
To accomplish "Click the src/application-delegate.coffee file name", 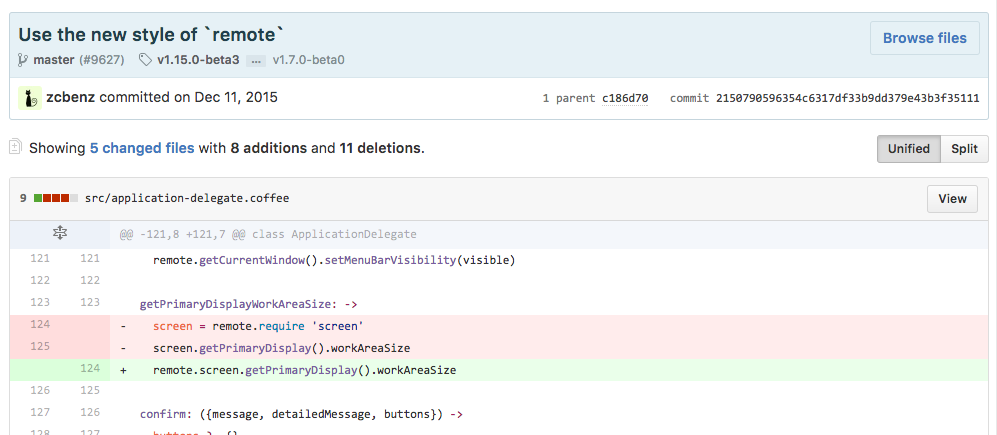I will tap(187, 198).
